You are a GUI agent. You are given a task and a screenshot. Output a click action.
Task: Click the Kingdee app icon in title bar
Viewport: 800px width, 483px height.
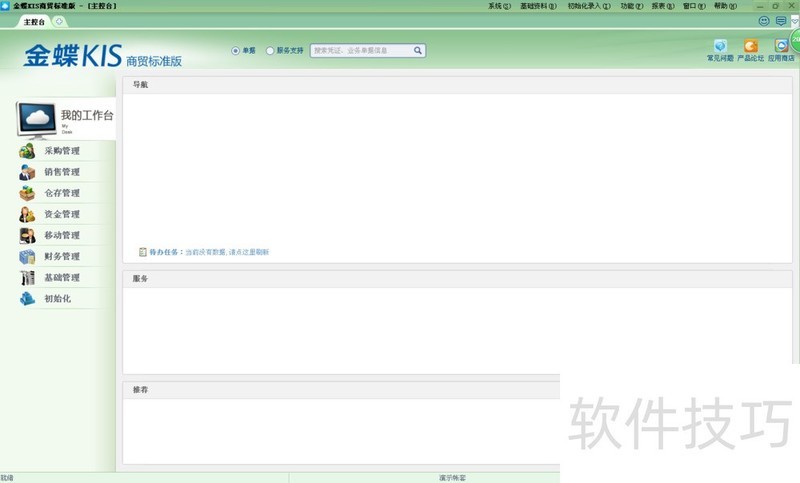pos(5,6)
